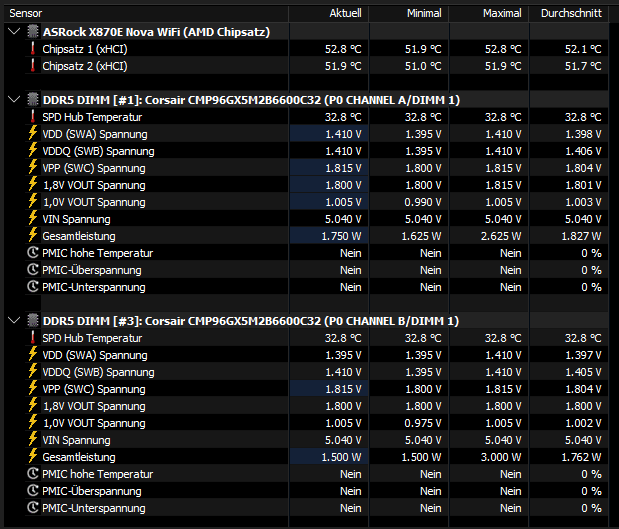This screenshot has height=529, width=619.
Task: Click the lightning icon of DIMM #3 VDDQ (SWB)
Action: (x=33, y=371)
